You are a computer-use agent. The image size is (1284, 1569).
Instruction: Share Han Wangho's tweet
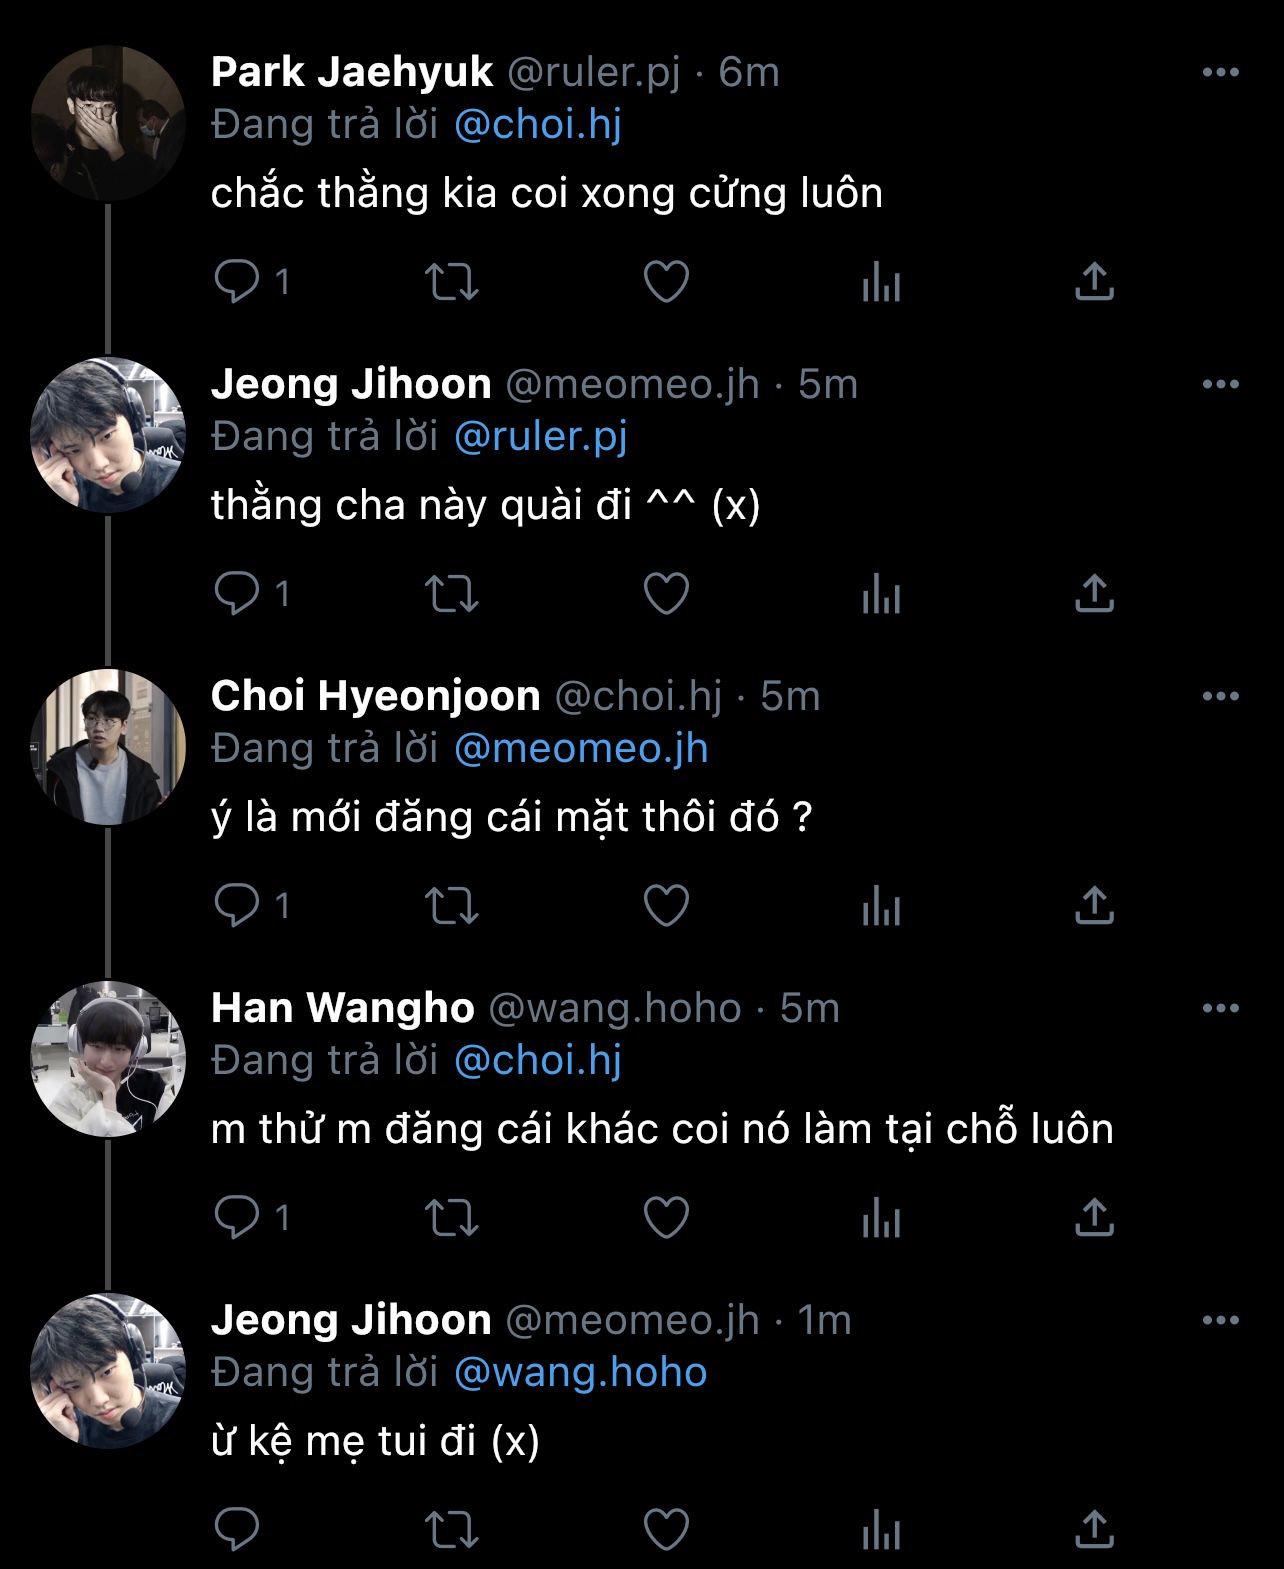(1095, 1218)
